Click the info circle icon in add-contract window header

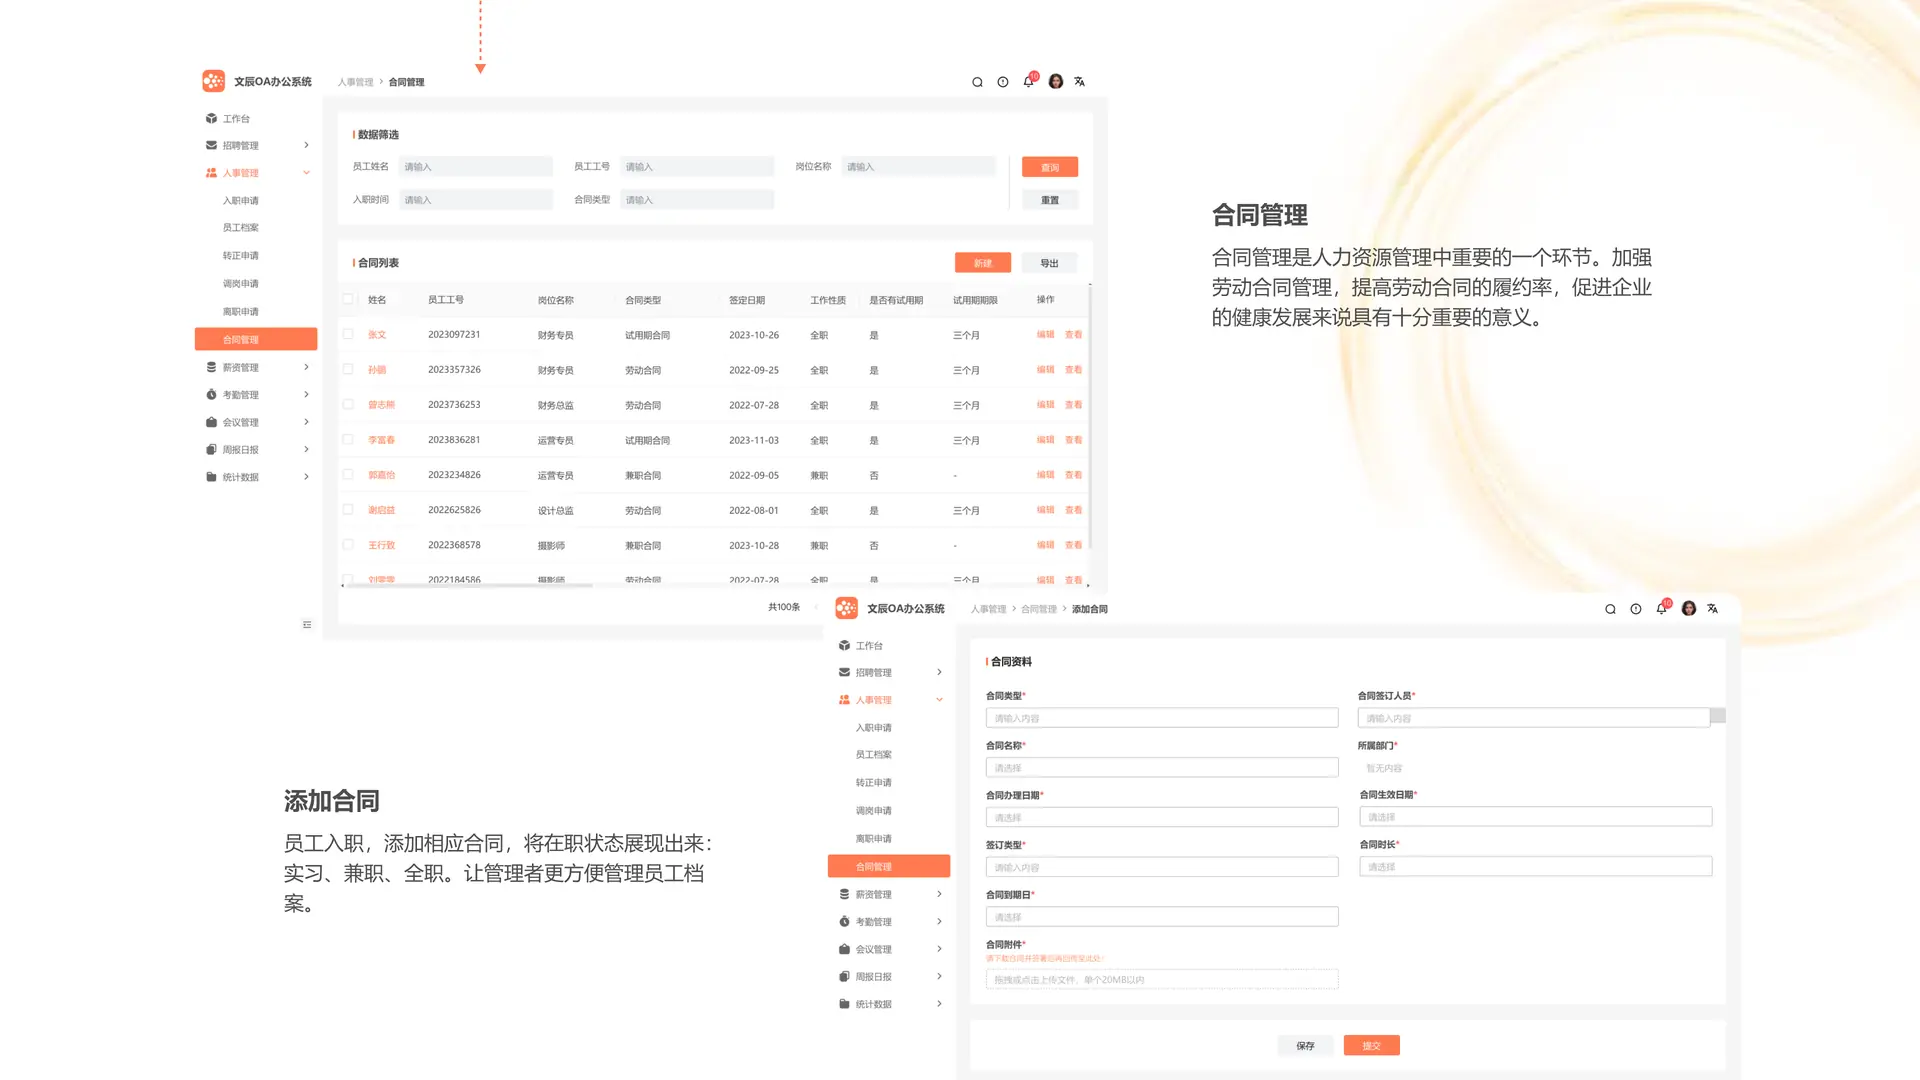(x=1636, y=609)
